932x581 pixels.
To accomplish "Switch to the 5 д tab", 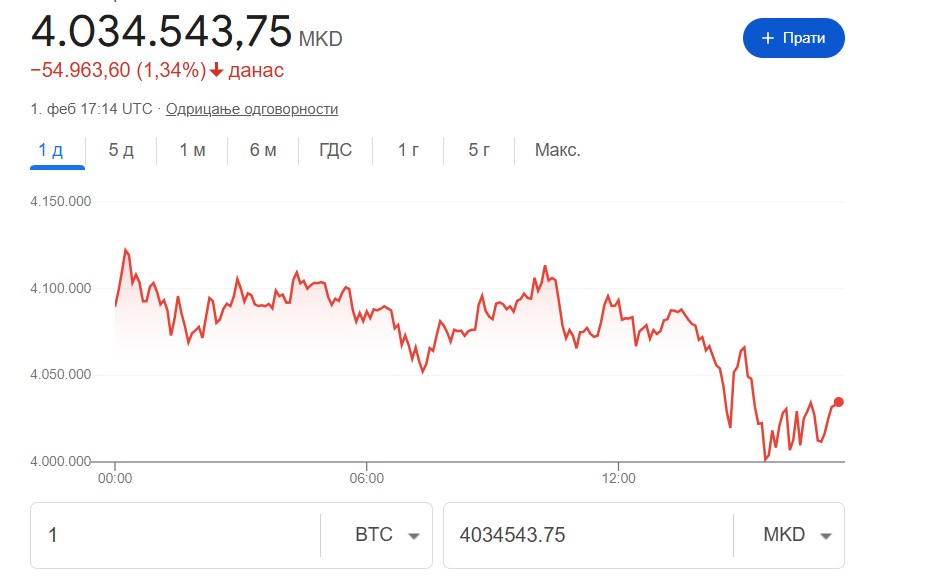I will coord(121,150).
